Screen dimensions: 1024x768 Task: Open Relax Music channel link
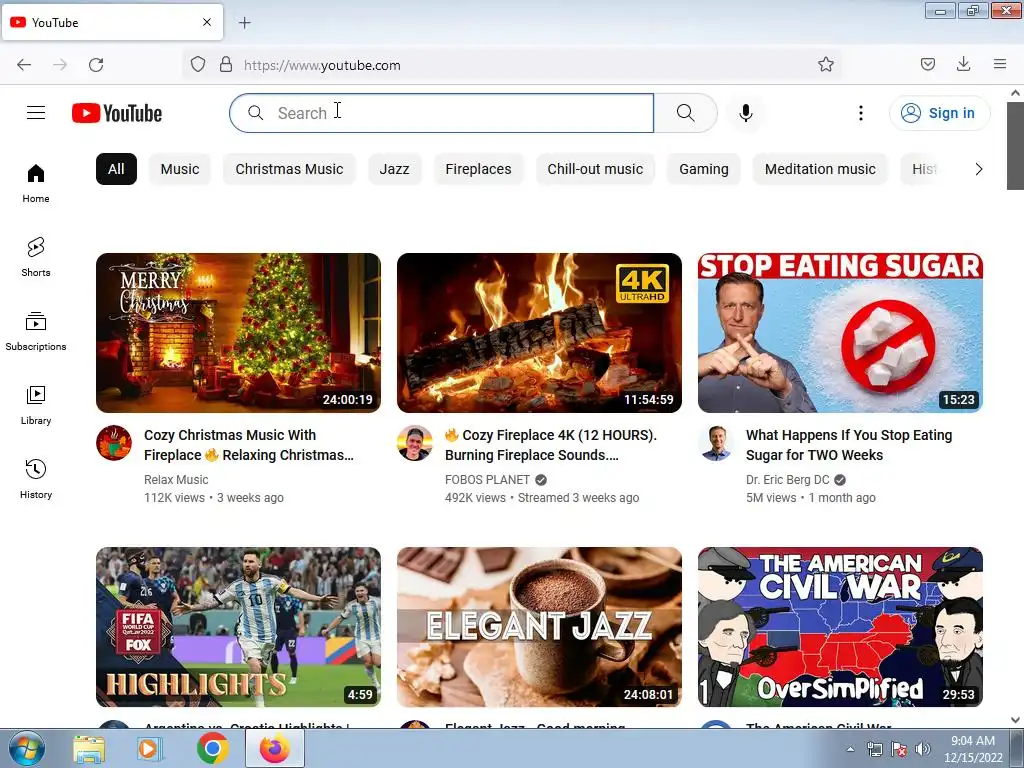pyautogui.click(x=176, y=479)
